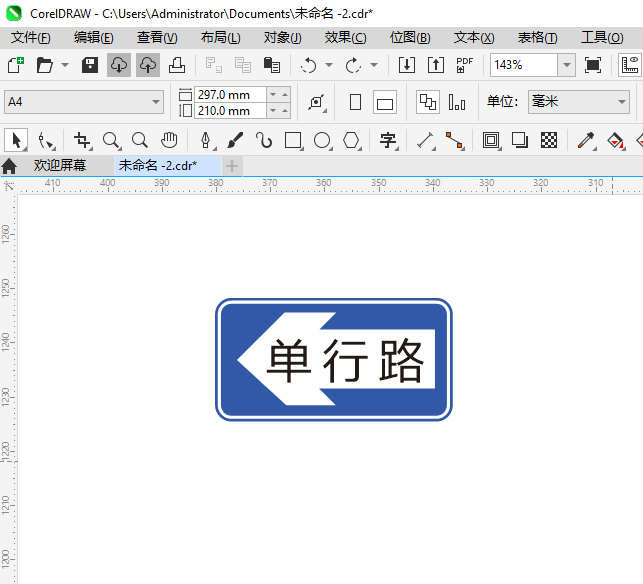
Task: Click the auto-fit page icon
Action: [x=317, y=102]
